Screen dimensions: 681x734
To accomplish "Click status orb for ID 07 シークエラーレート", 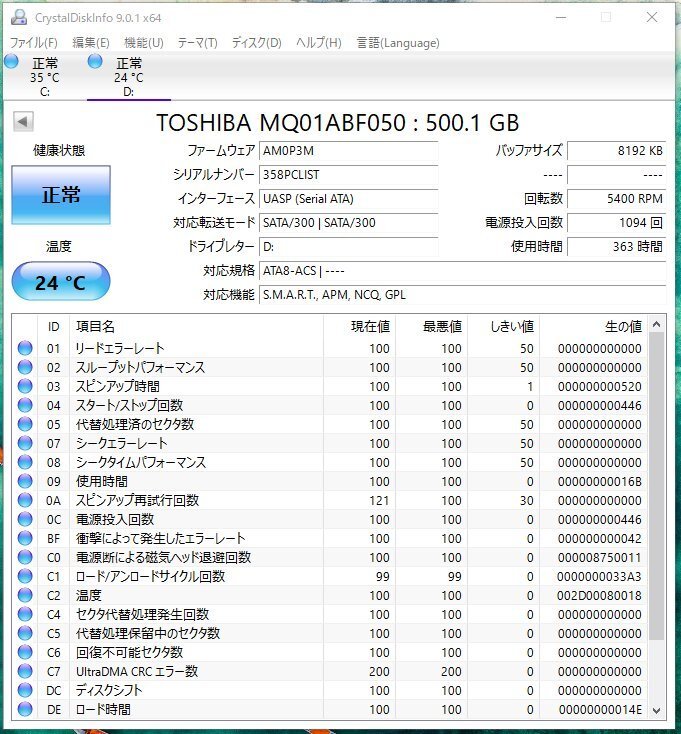I will (25, 443).
